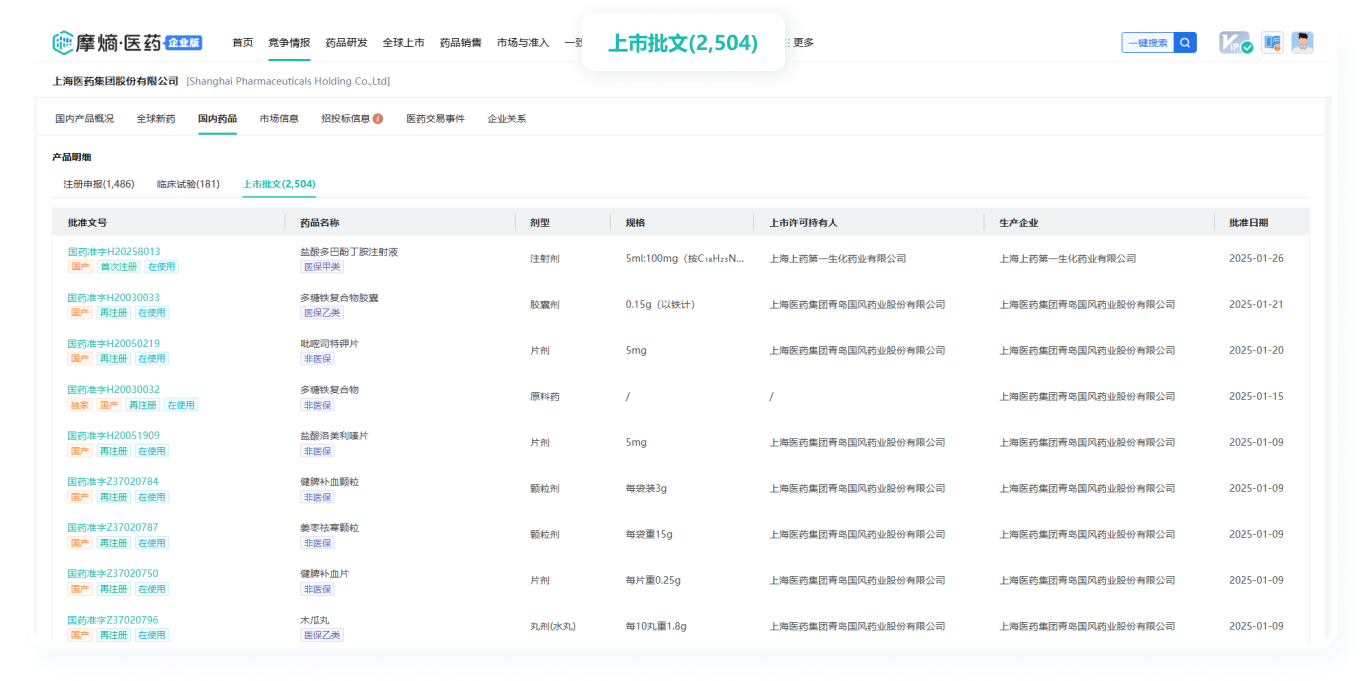Click the 2025-01-26 approval date cell
1366x681 pixels.
1256,258
